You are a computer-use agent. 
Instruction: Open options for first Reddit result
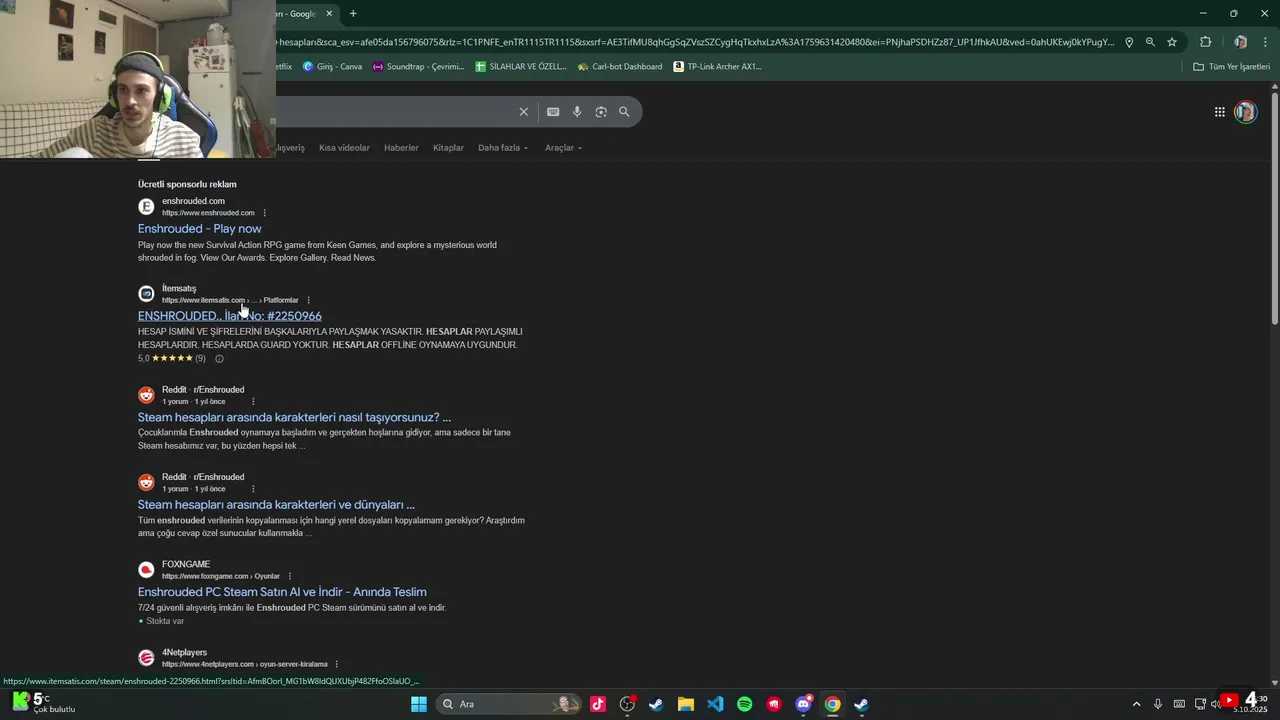tap(253, 401)
